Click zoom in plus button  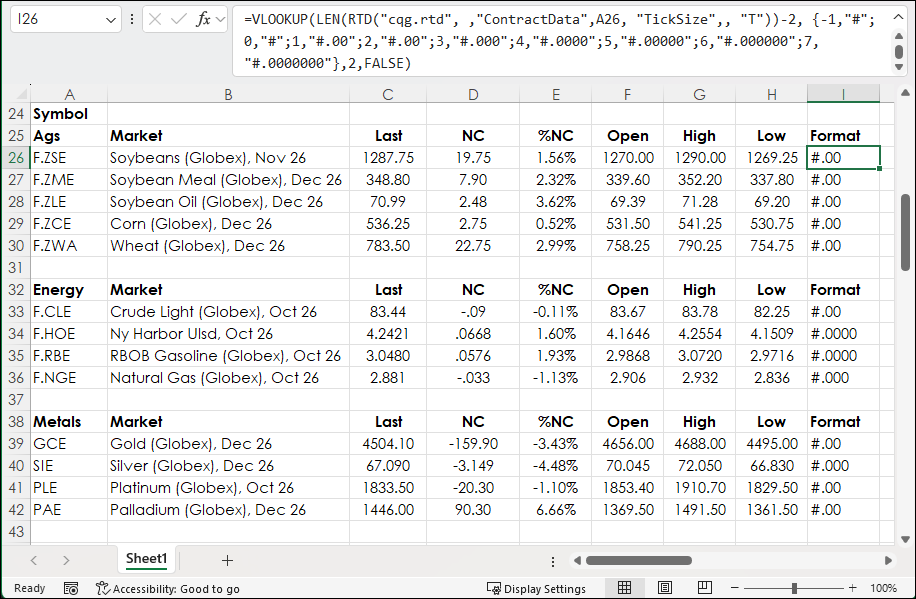853,588
